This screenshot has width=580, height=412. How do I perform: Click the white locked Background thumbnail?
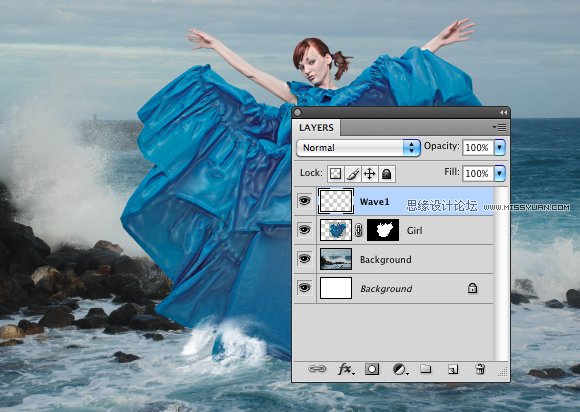point(335,288)
